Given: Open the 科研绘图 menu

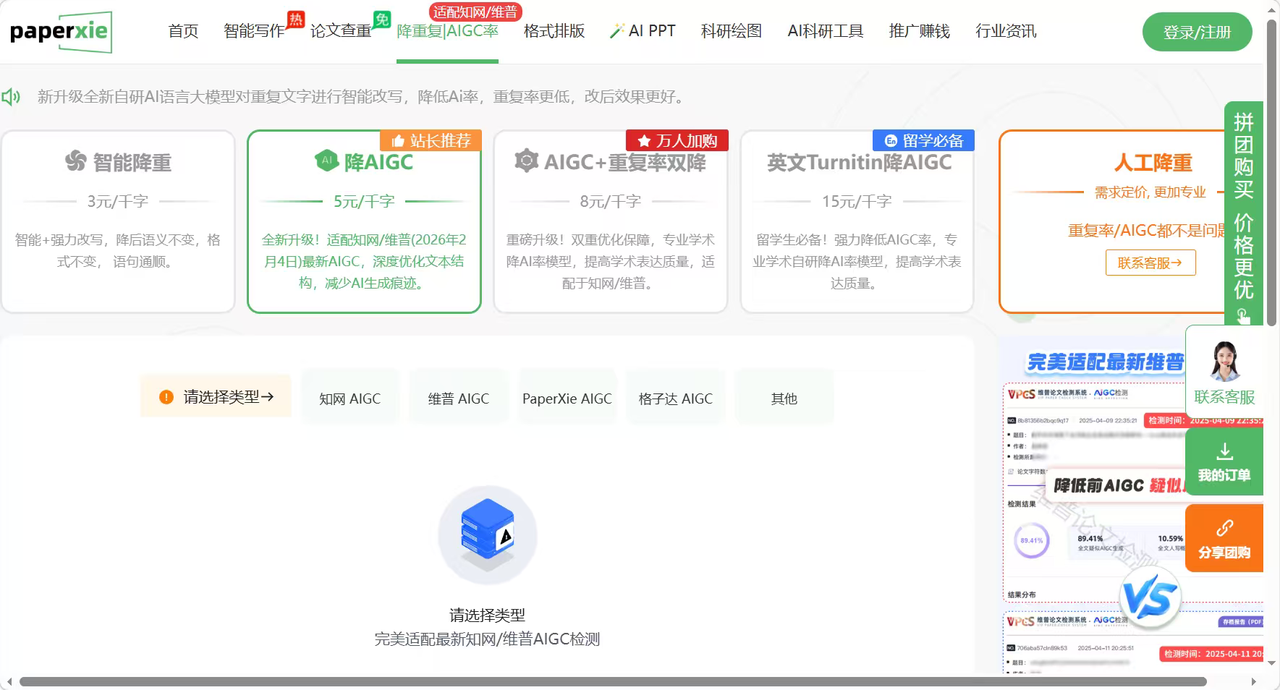Looking at the screenshot, I should point(731,31).
